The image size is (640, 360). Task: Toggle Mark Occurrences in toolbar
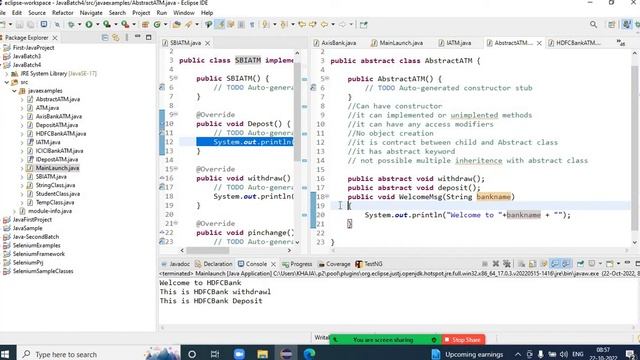pyautogui.click(x=220, y=24)
